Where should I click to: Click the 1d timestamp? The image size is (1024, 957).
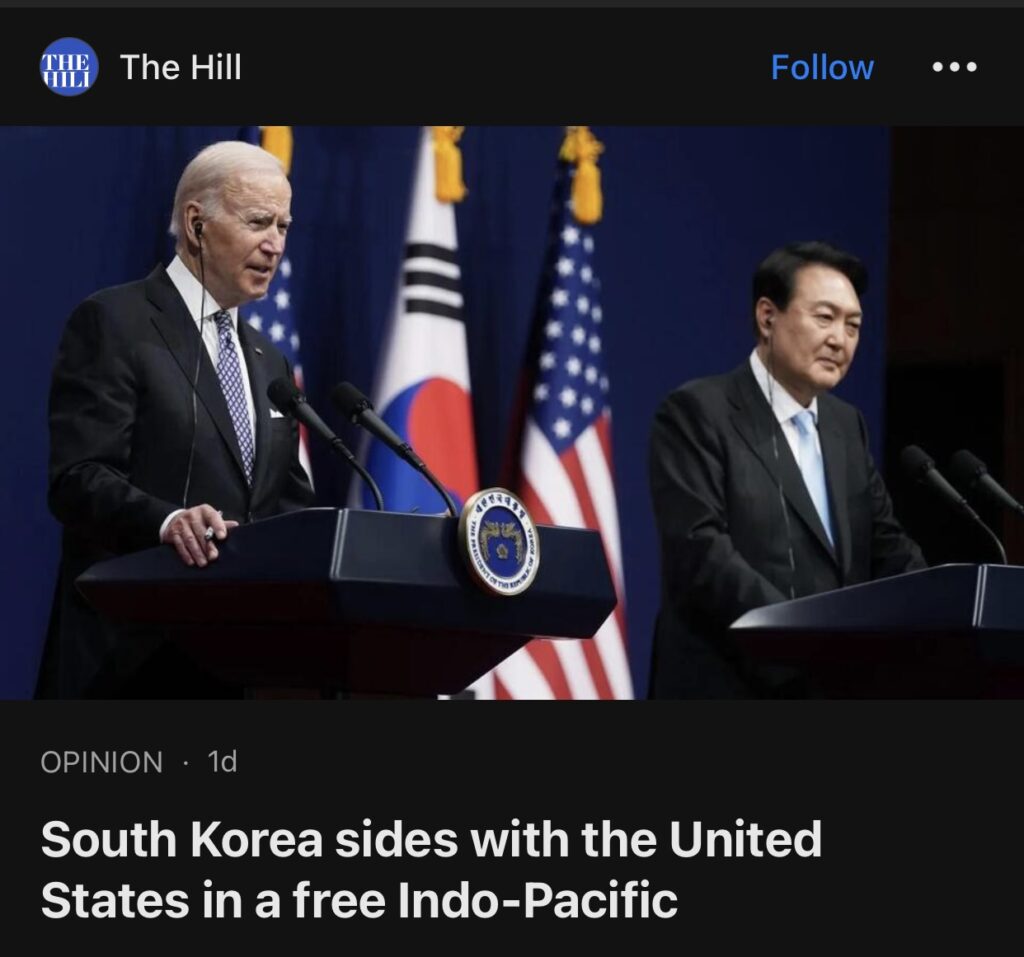(x=222, y=762)
